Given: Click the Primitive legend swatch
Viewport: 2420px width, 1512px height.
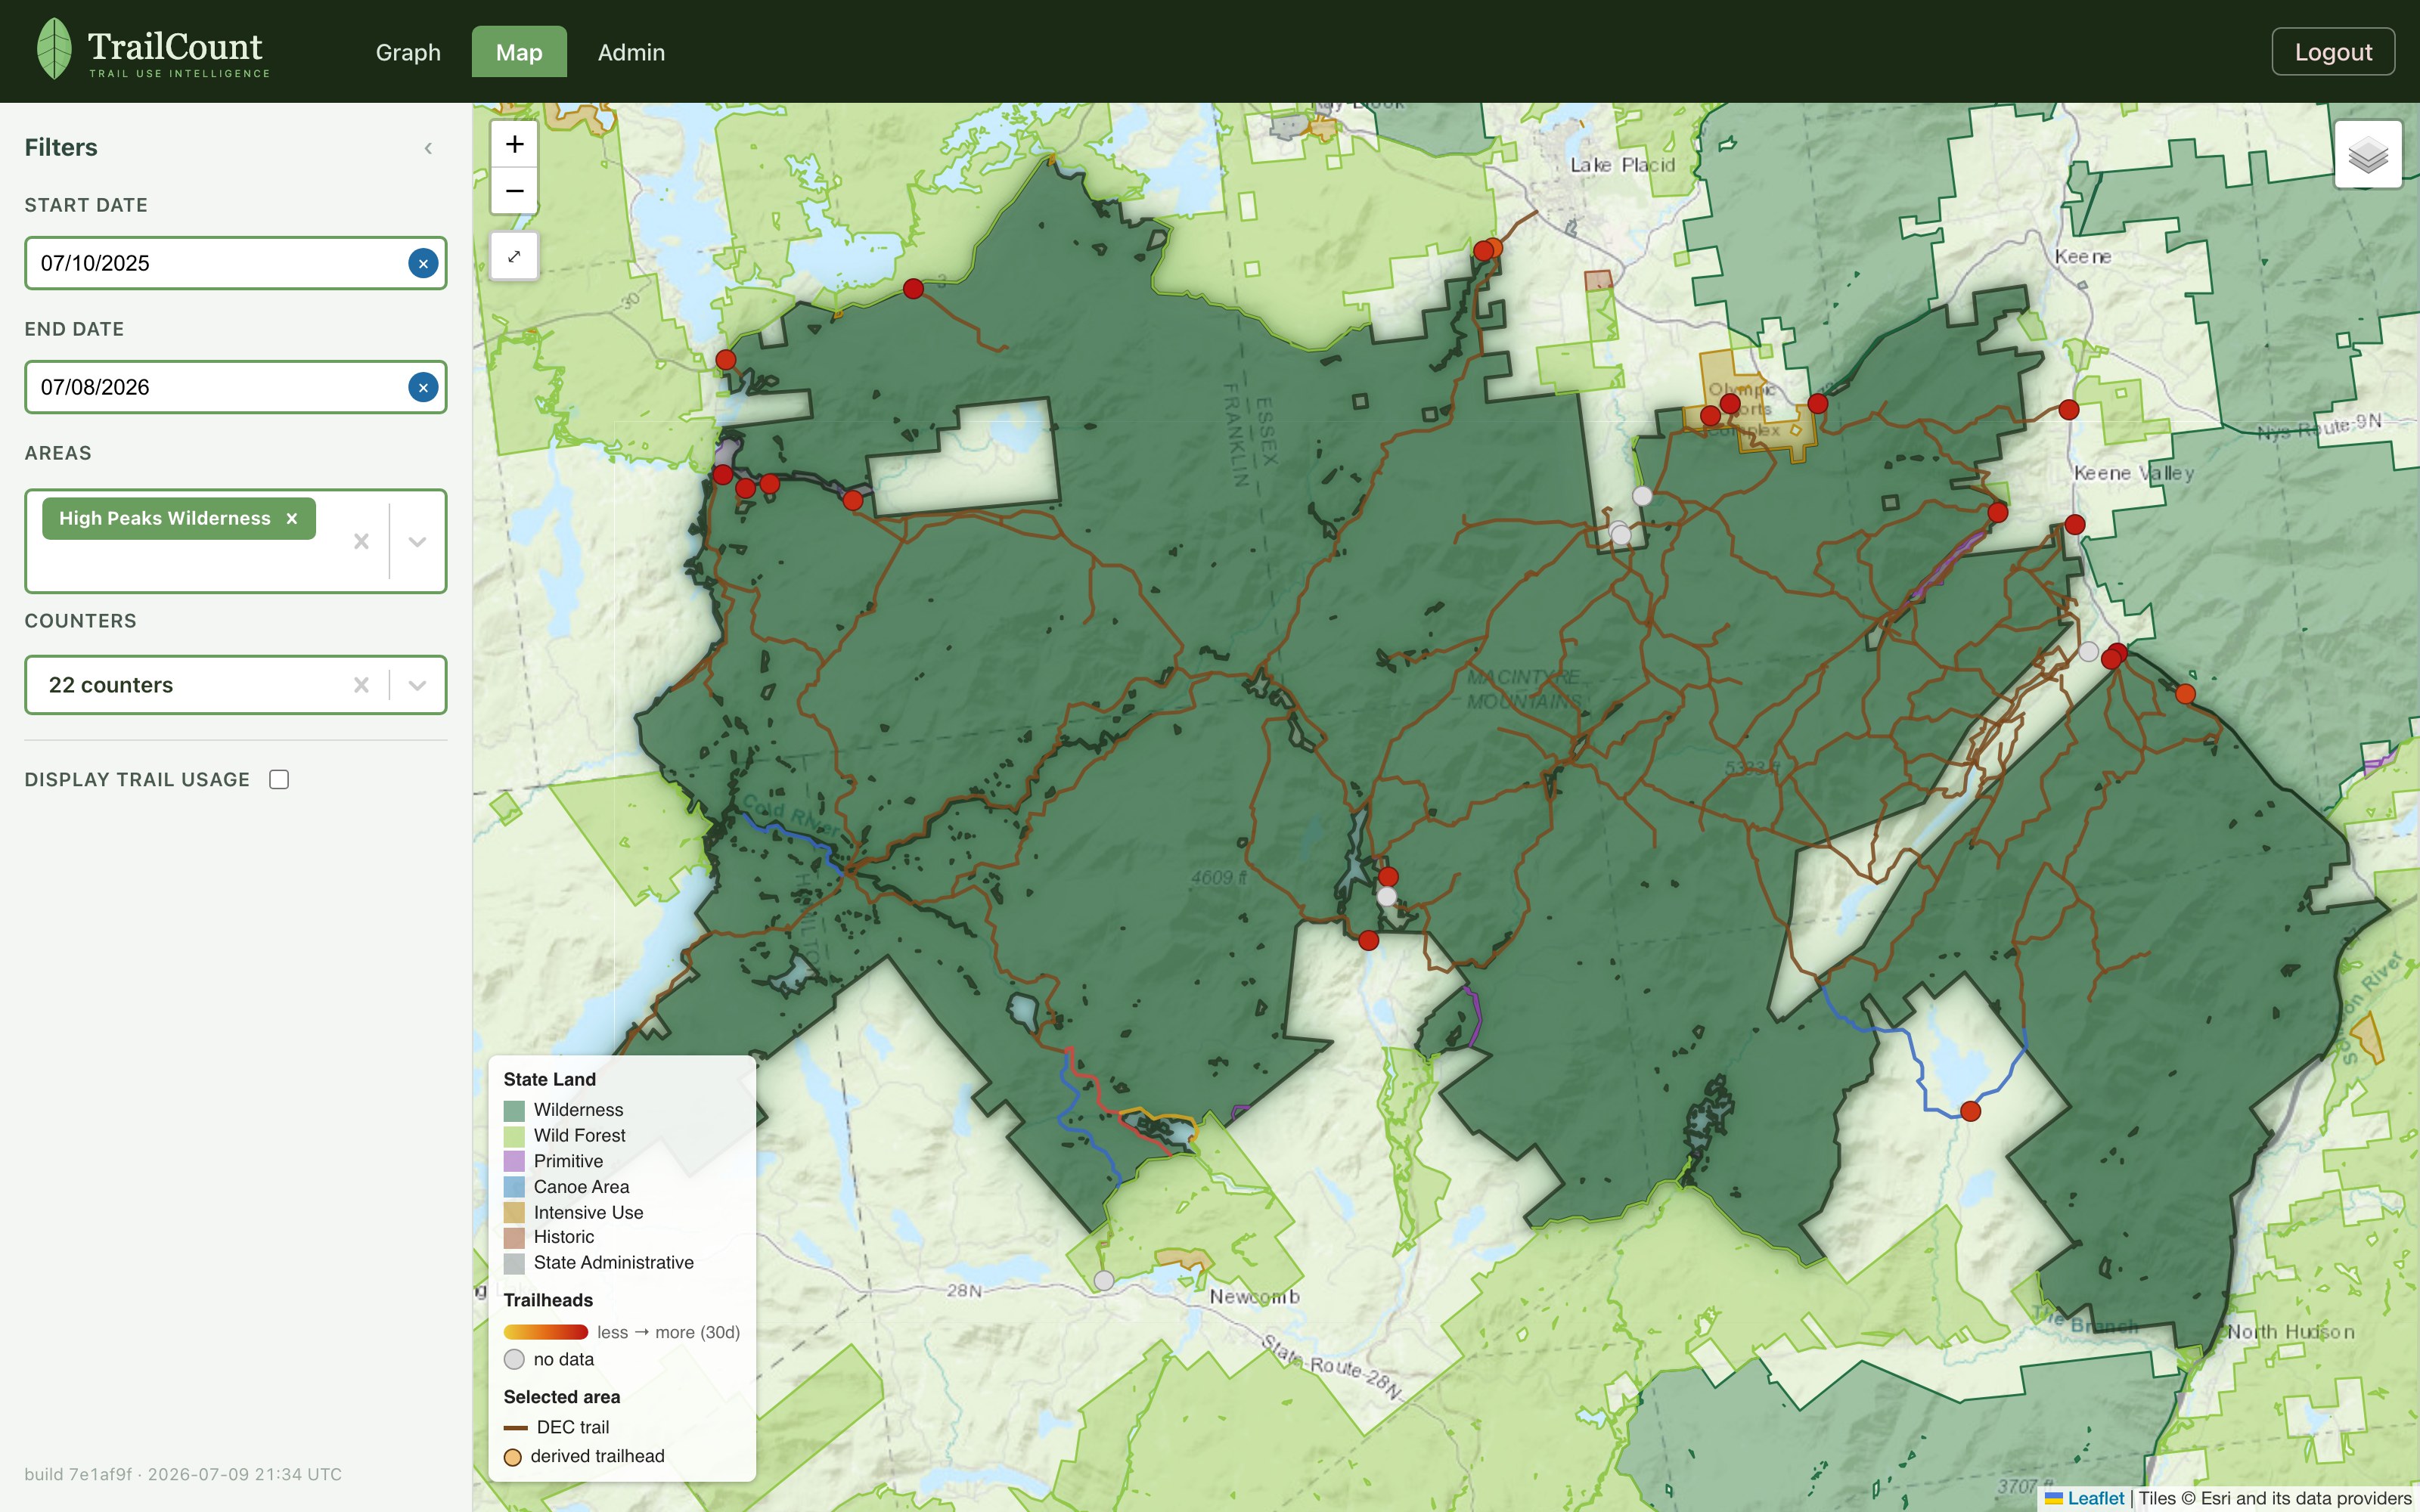Looking at the screenshot, I should pos(514,1162).
